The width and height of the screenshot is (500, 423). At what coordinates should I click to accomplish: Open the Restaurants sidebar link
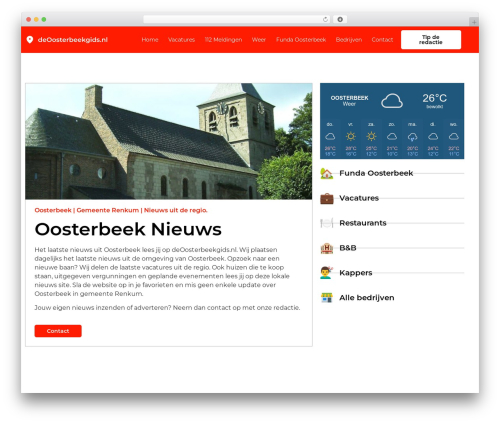tap(363, 223)
